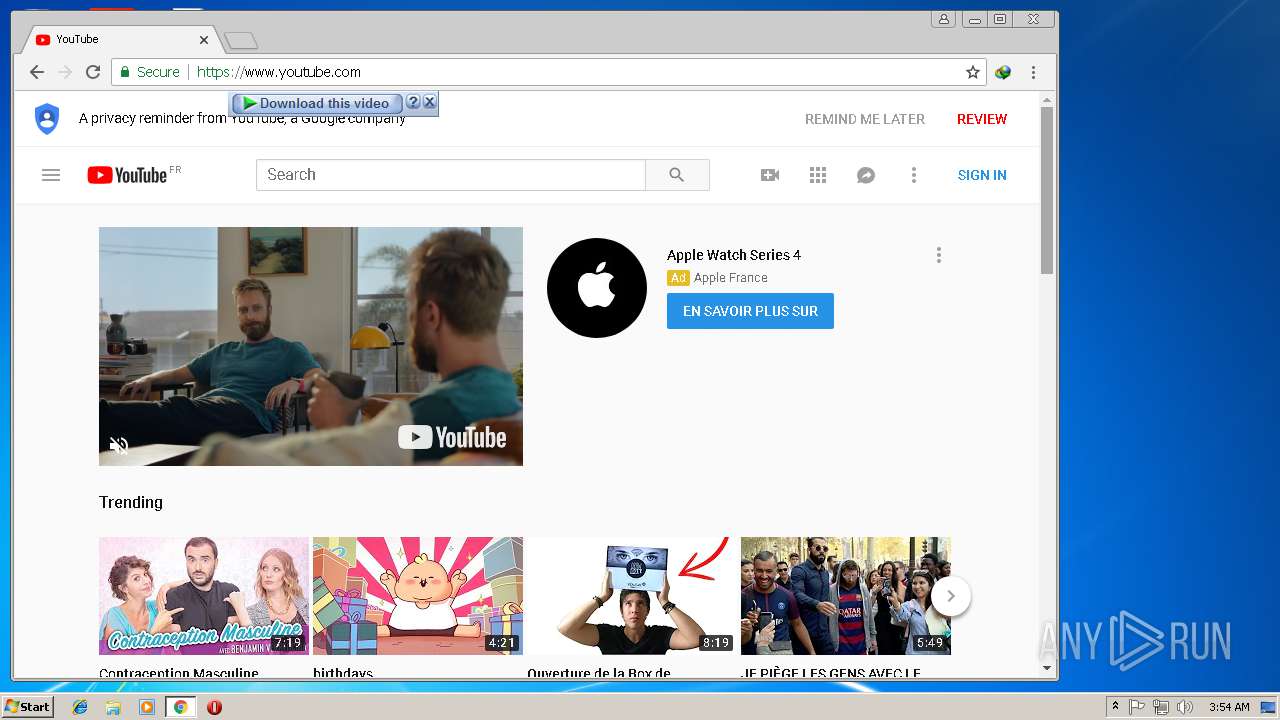This screenshot has height=720, width=1280.
Task: Open the download manager extension icon
Action: click(x=1003, y=72)
